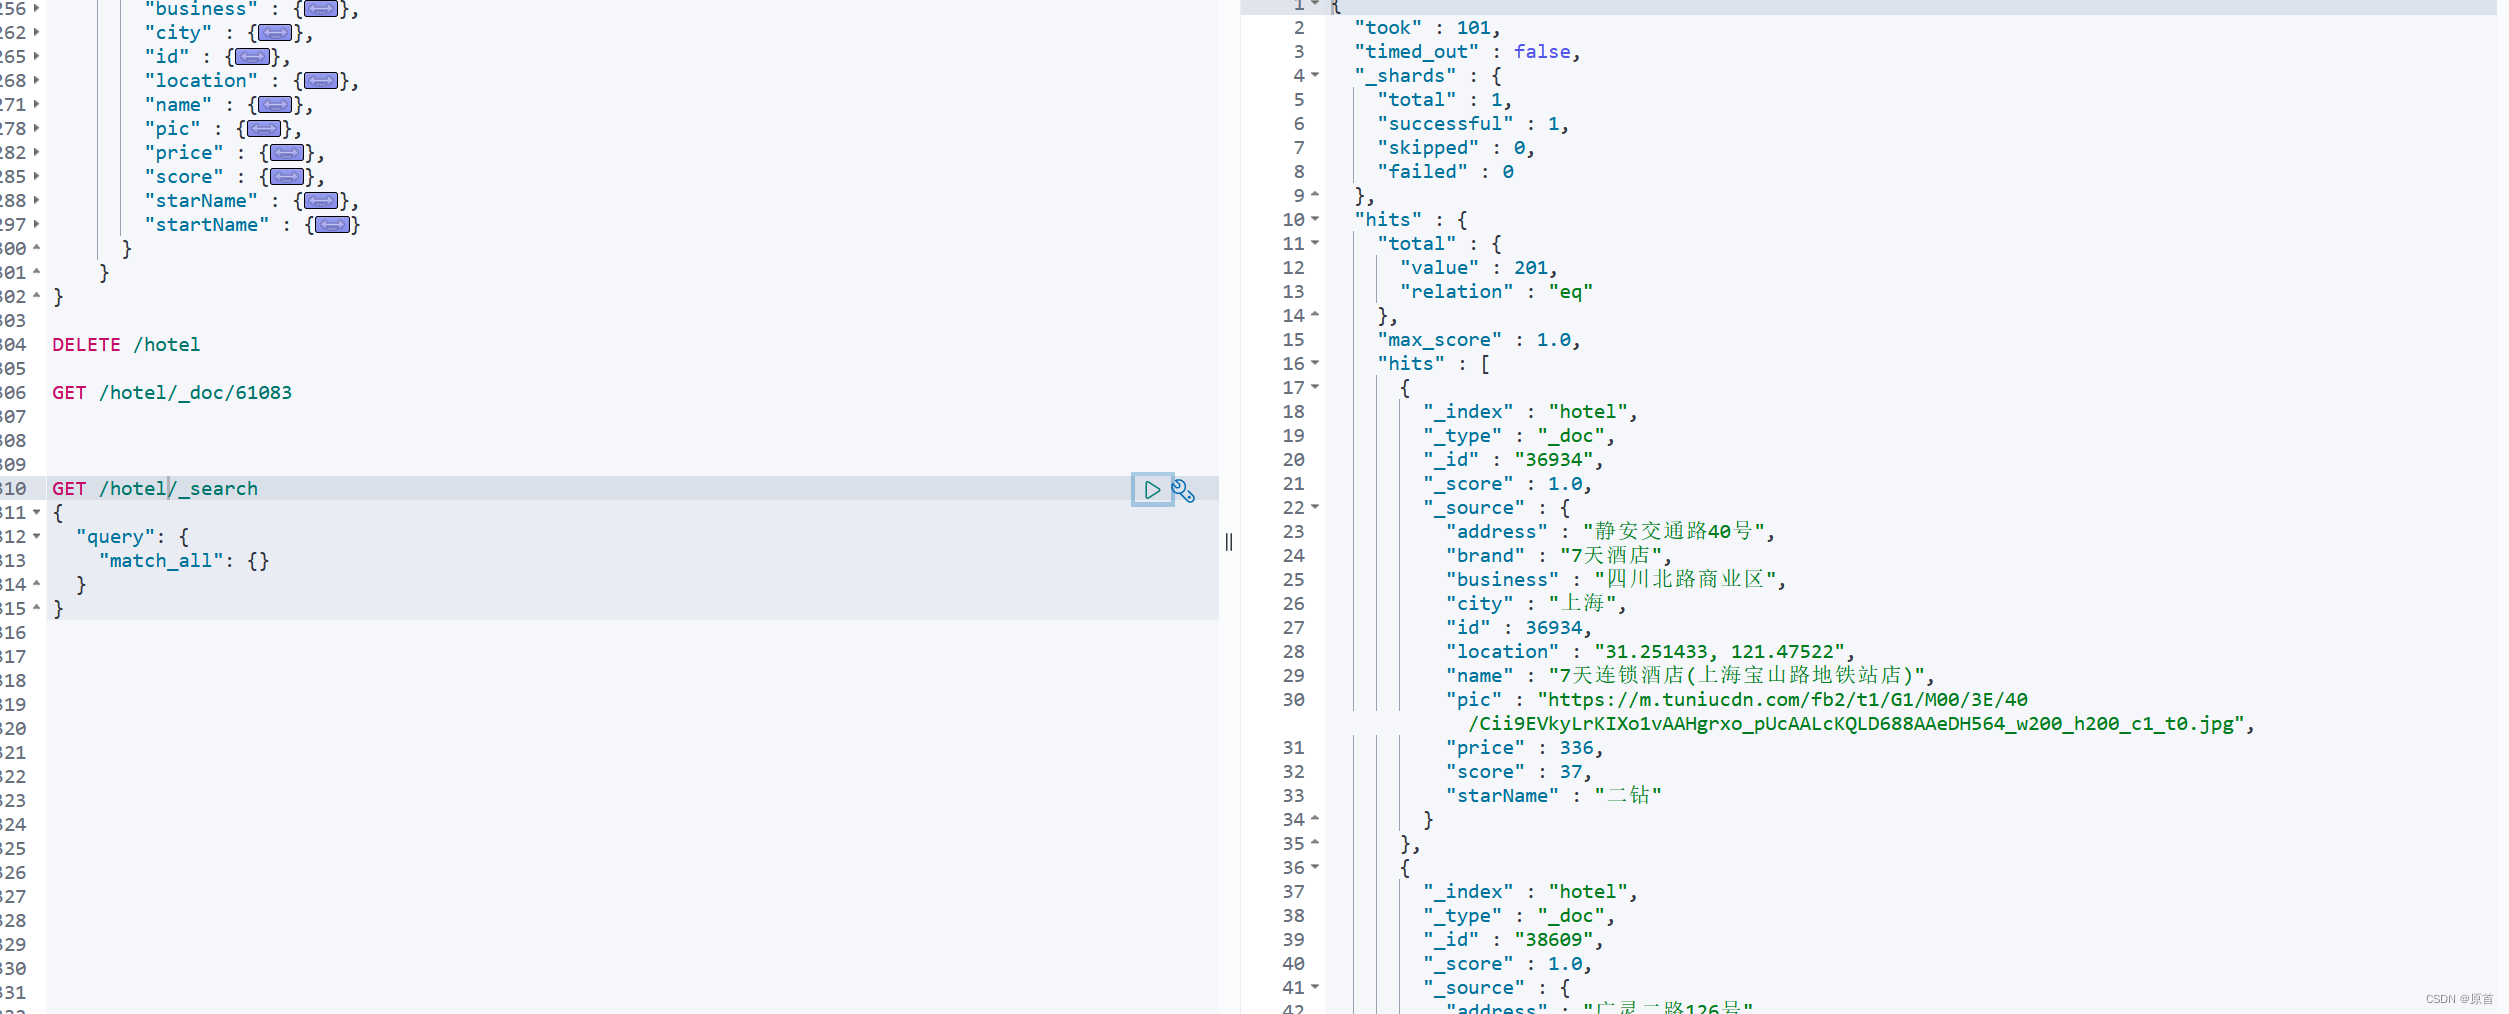This screenshot has height=1014, width=2509.
Task: Collapse the second hit object at line 36
Action: tap(1315, 867)
